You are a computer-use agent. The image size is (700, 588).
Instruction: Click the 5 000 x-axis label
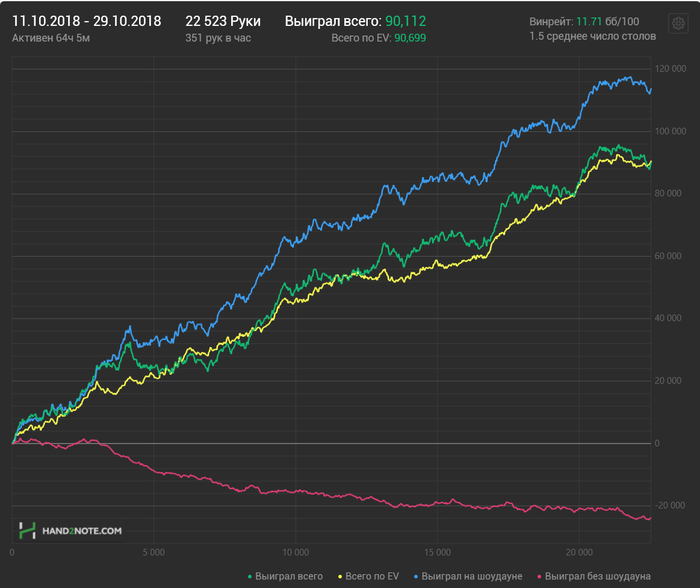154,552
